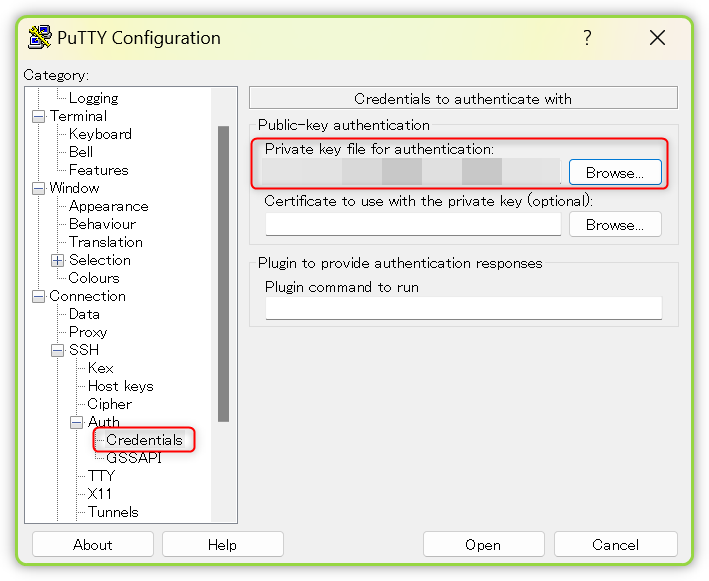
Task: Open the Kex settings category
Action: (x=100, y=368)
